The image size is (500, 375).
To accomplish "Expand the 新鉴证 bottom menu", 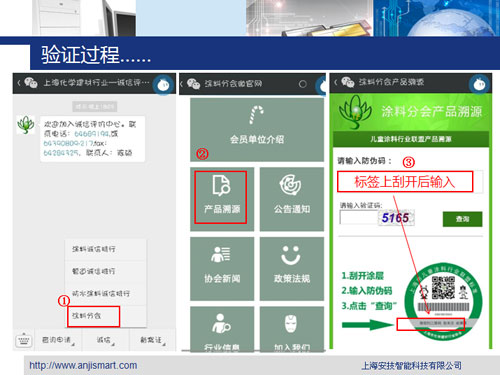I will [x=152, y=340].
